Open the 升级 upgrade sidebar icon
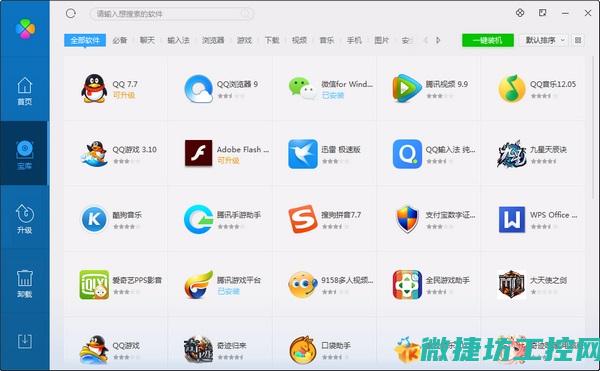 point(24,219)
